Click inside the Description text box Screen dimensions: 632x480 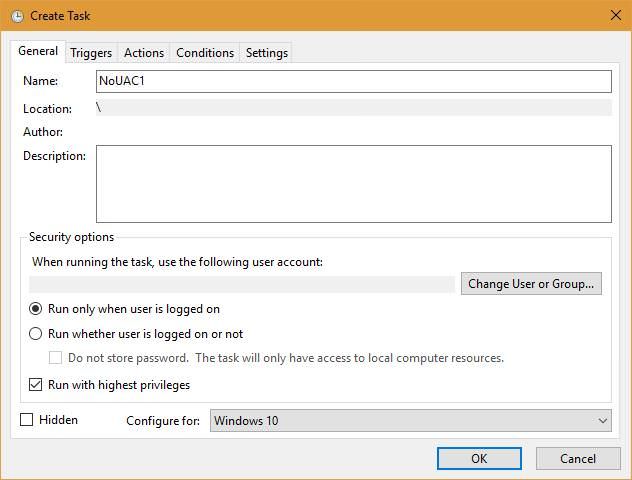click(x=353, y=184)
